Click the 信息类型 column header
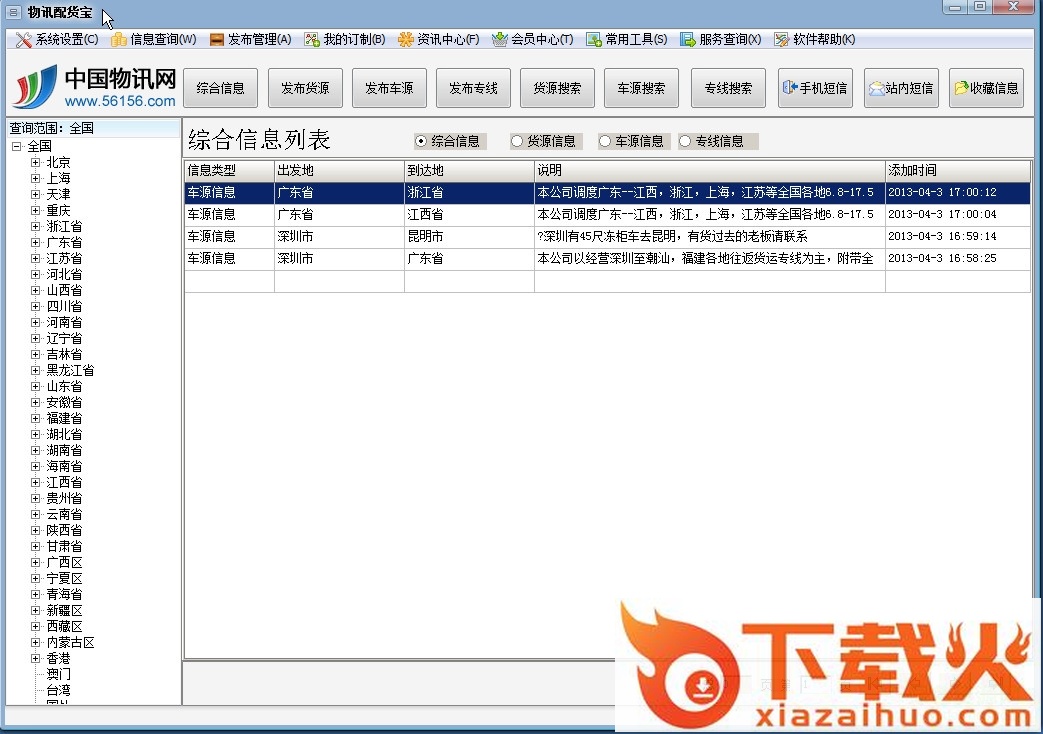The height and width of the screenshot is (734, 1043). point(229,170)
